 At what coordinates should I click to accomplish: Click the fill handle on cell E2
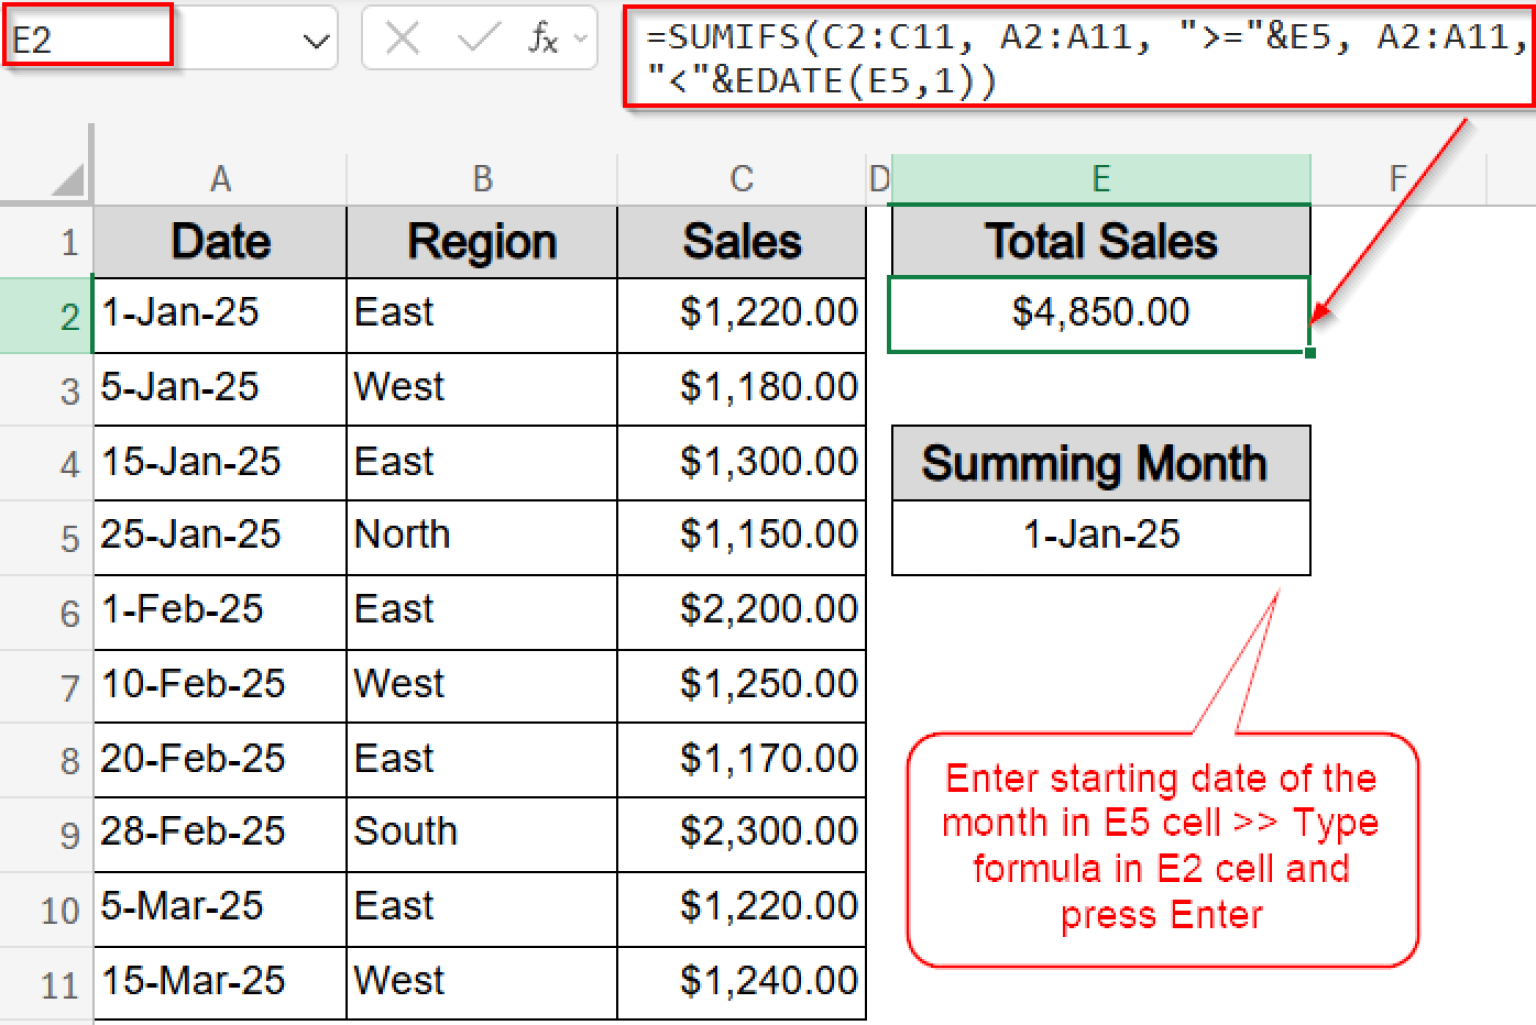[1311, 352]
